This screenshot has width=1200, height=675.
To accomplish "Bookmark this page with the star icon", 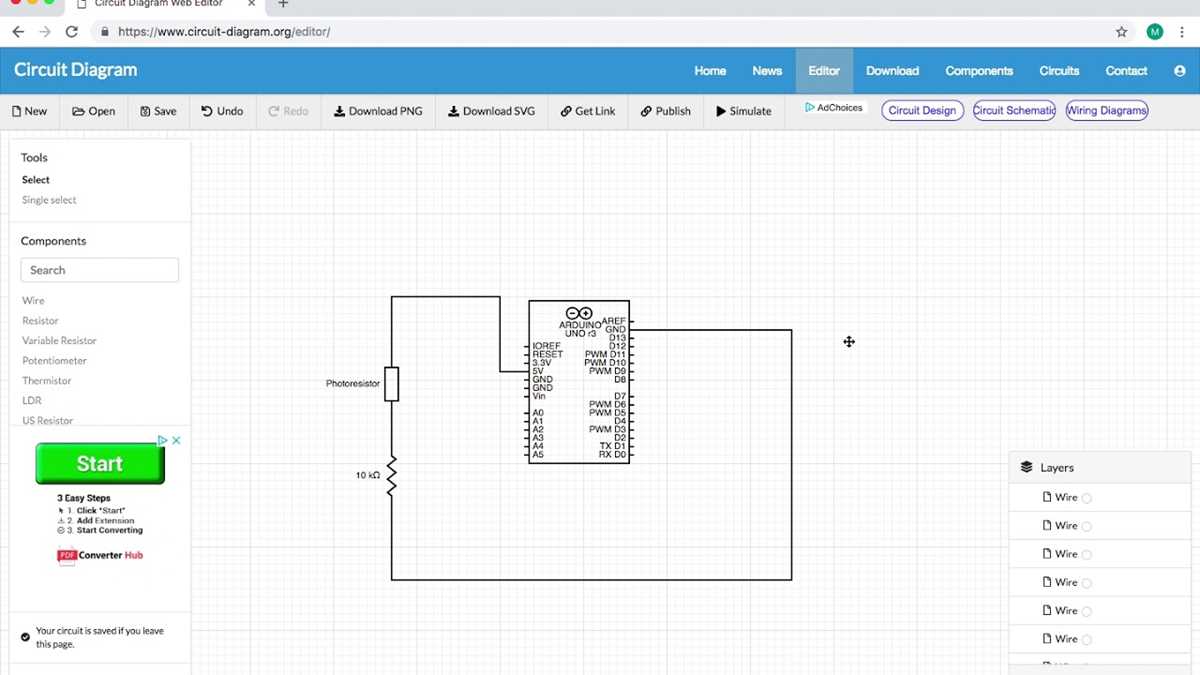I will pos(1122,32).
